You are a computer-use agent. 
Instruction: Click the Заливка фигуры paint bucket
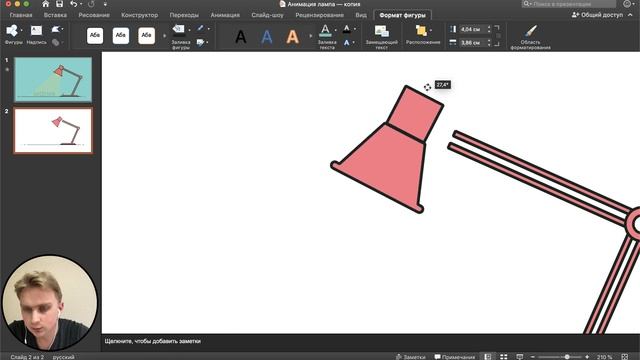pyautogui.click(x=179, y=30)
